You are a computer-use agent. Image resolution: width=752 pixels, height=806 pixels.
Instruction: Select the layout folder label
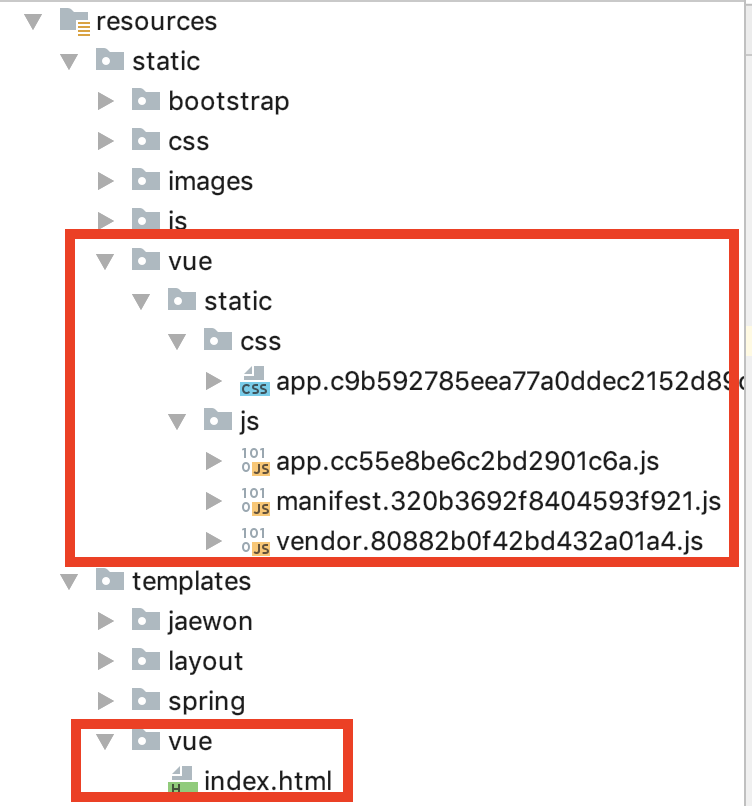(205, 661)
